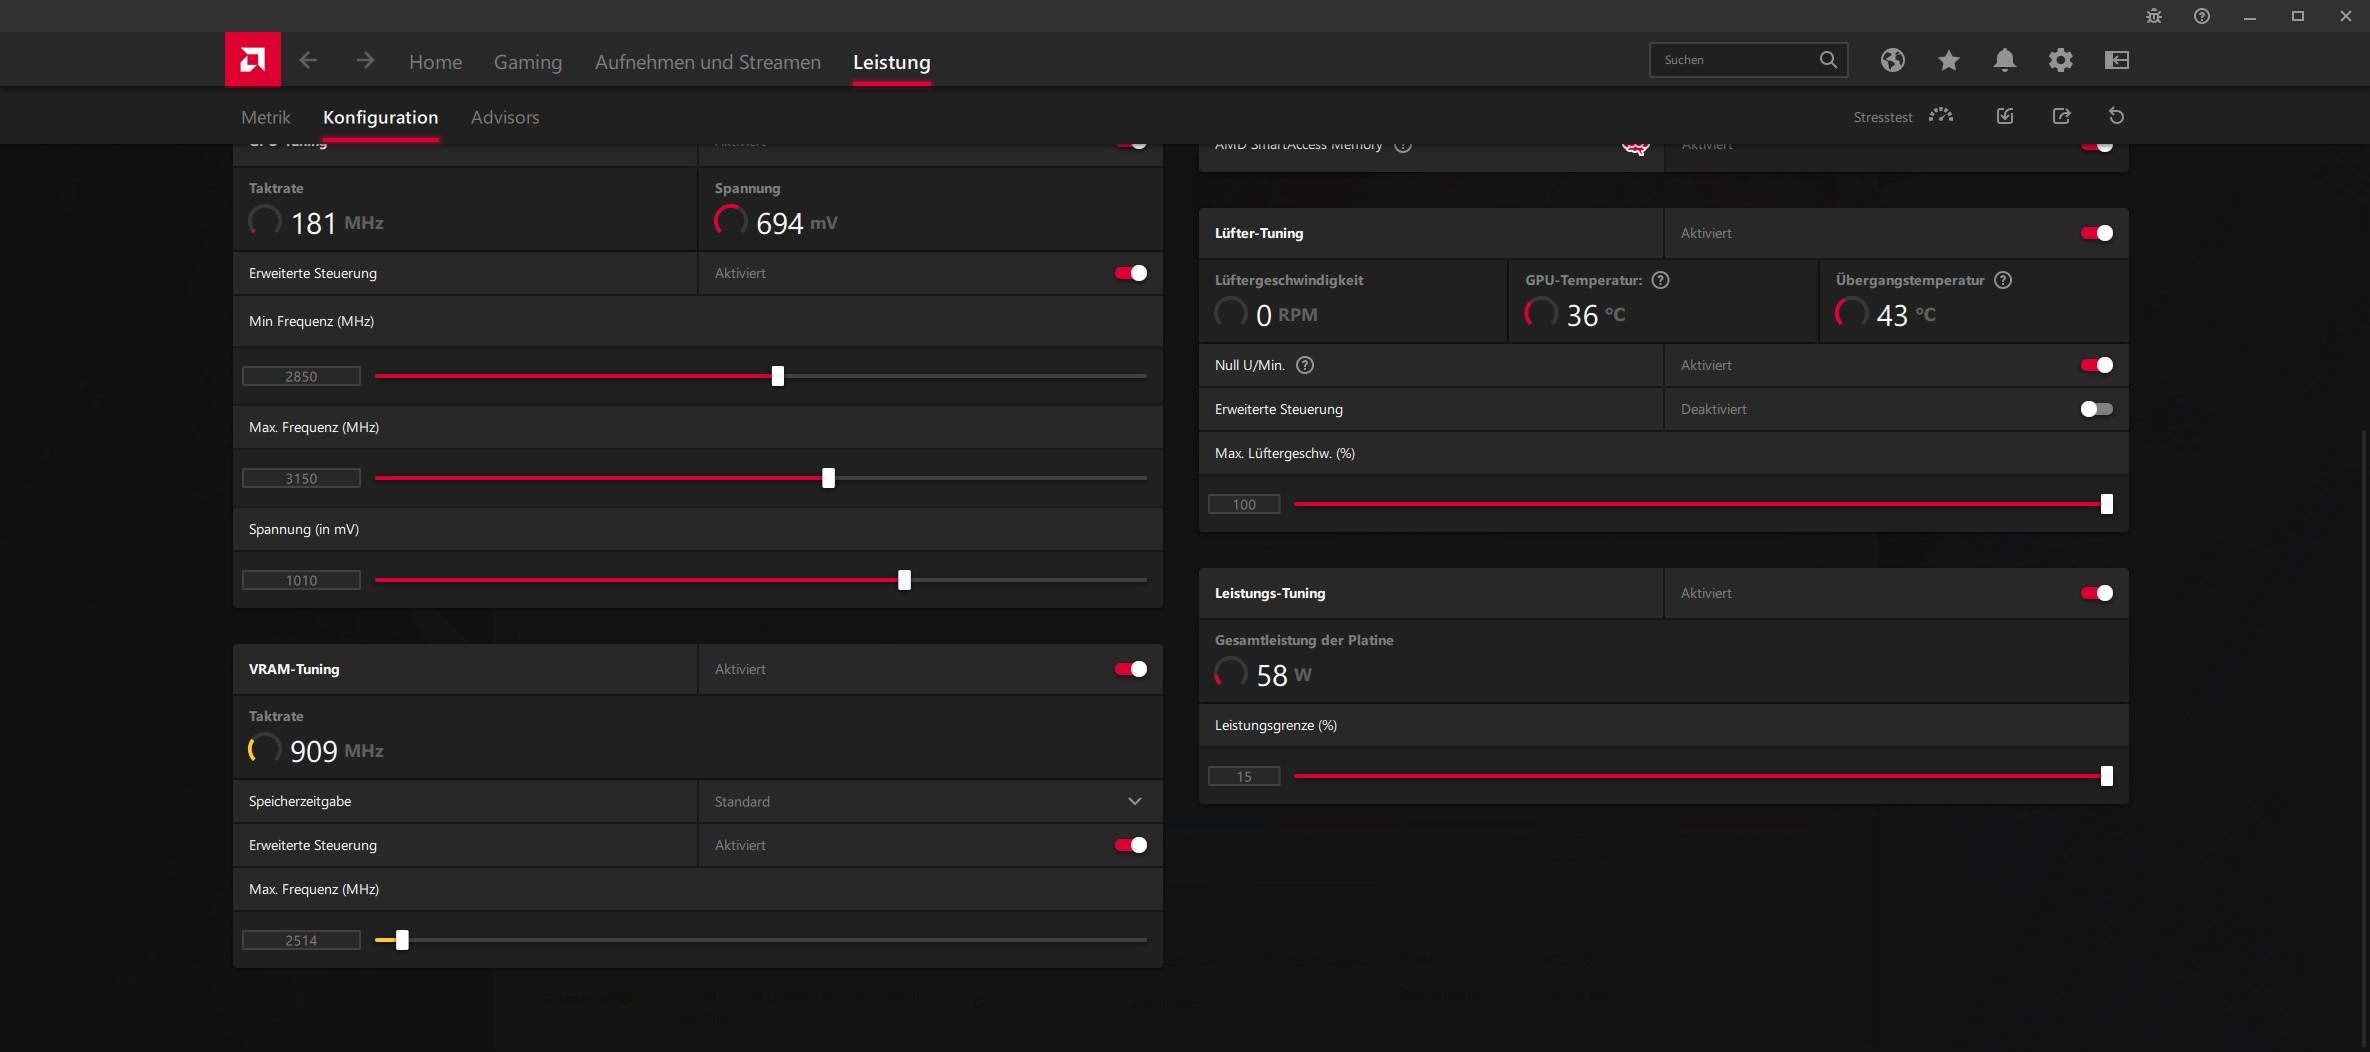This screenshot has height=1052, width=2370.
Task: Load a tuning profile icon
Action: coord(2005,116)
